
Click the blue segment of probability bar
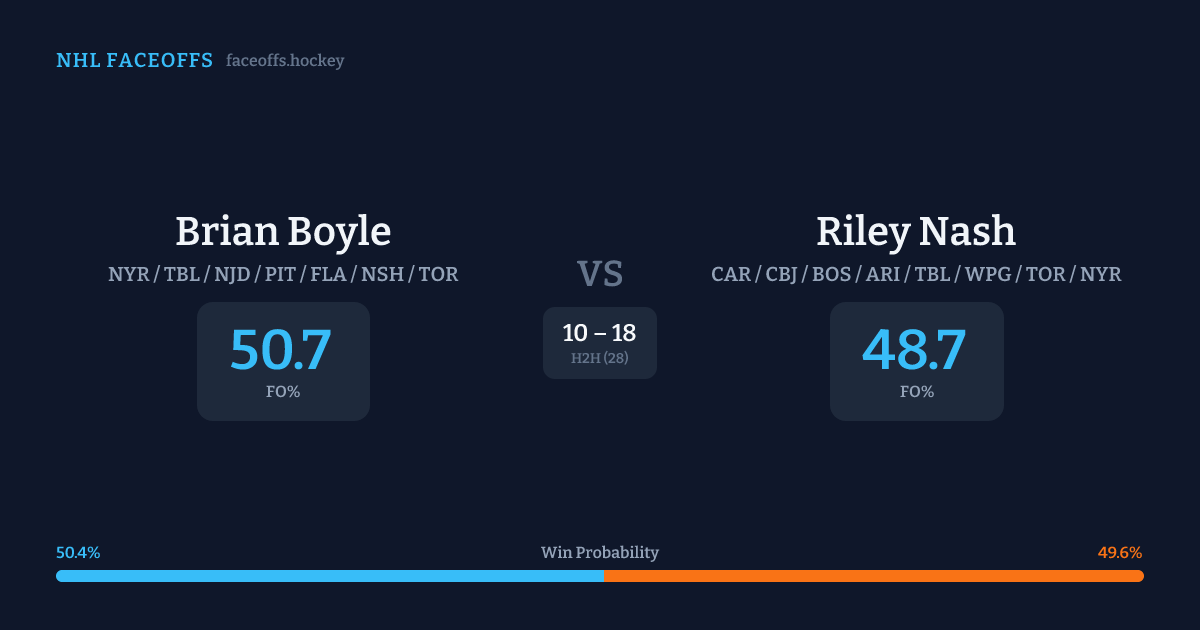coord(330,576)
